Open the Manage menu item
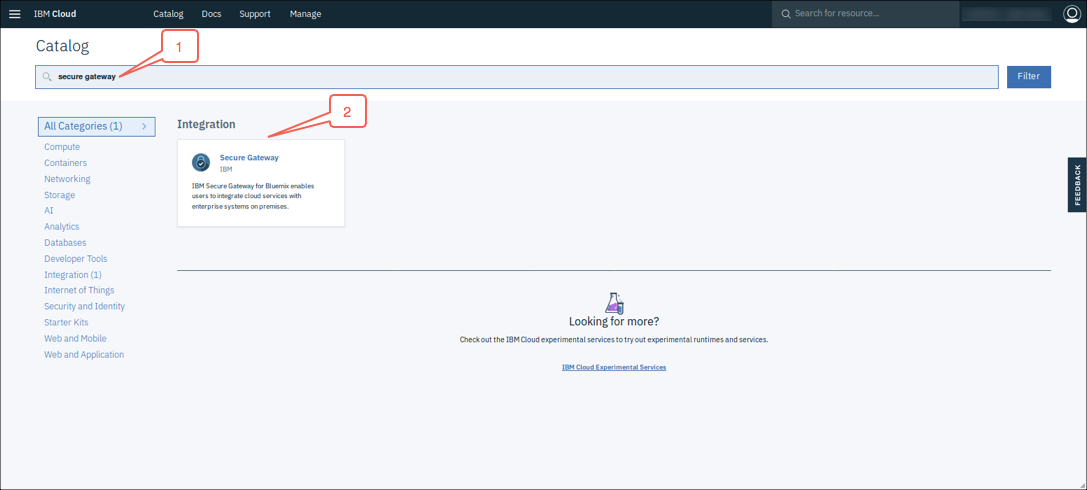 pos(306,14)
